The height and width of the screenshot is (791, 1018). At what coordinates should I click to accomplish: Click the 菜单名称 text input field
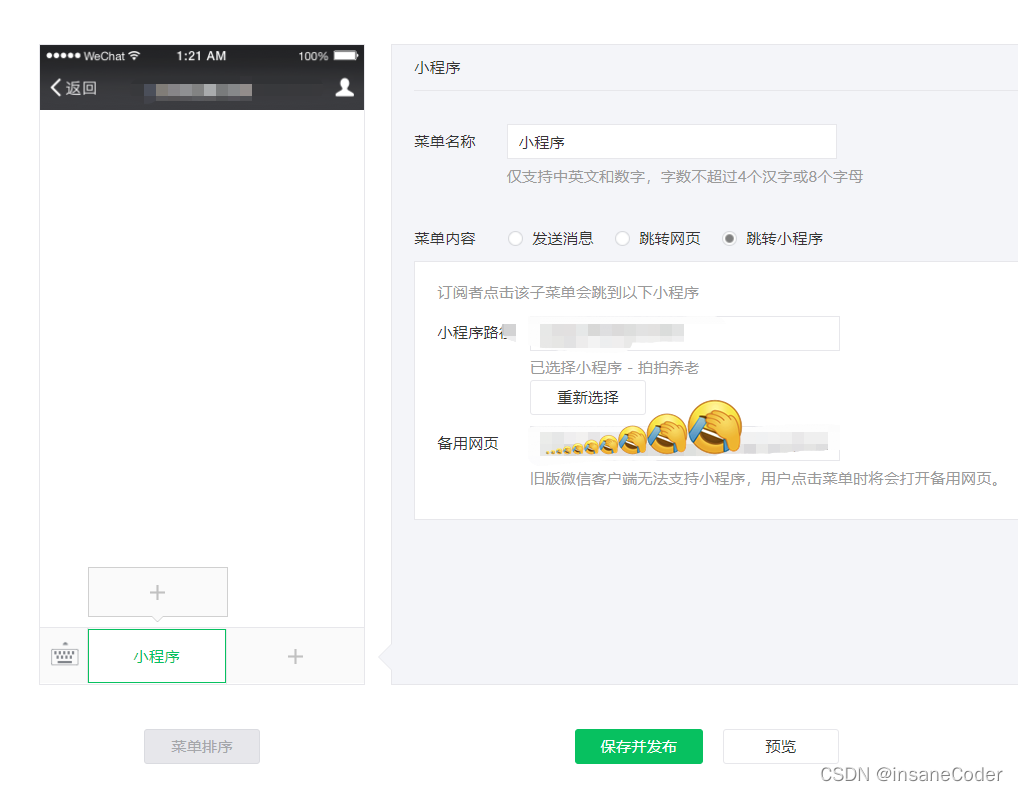671,141
